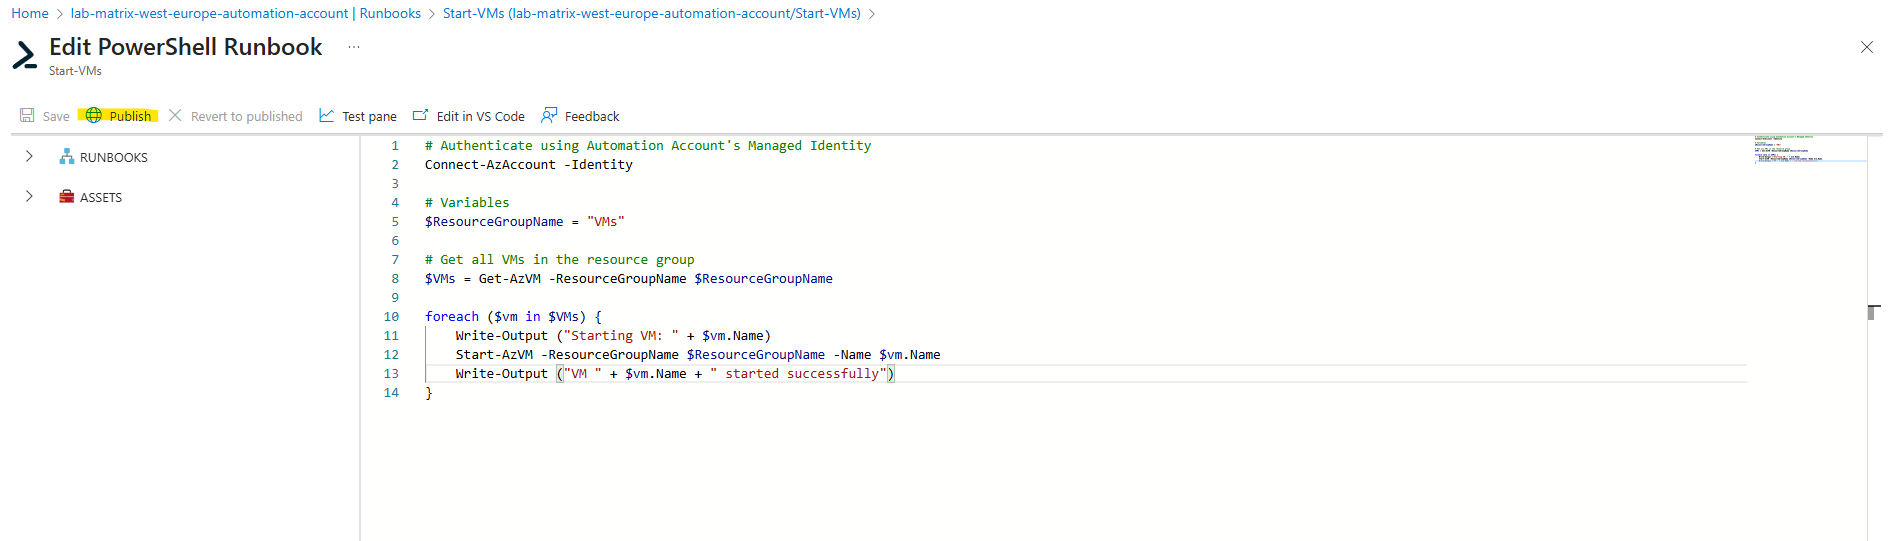
Task: Close the Edit PowerShell Runbook pane
Action: tap(1866, 47)
